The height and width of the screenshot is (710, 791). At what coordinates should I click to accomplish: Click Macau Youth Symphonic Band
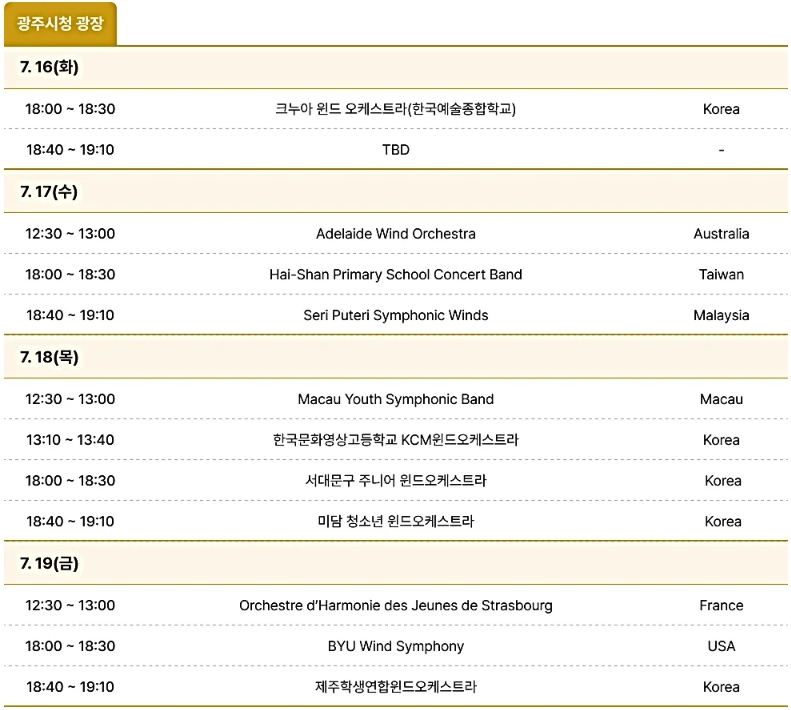coord(396,399)
